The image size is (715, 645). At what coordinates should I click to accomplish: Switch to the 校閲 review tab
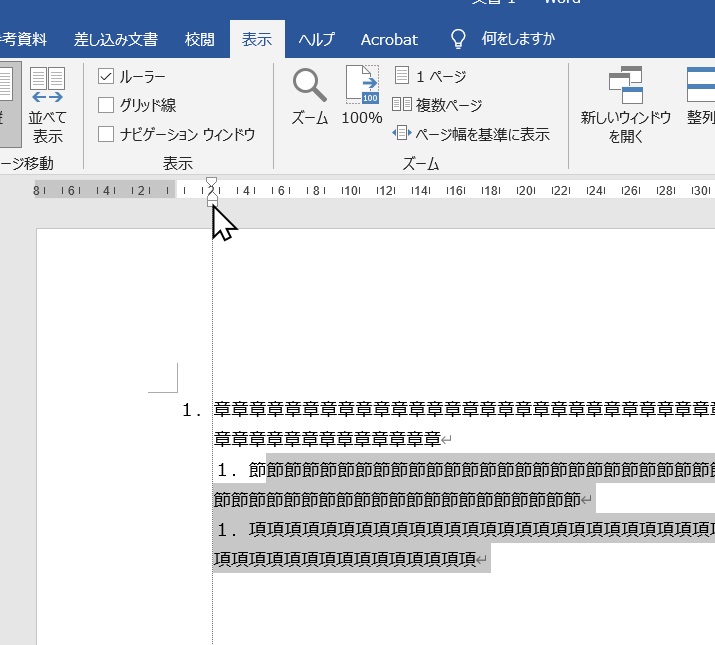click(x=200, y=39)
